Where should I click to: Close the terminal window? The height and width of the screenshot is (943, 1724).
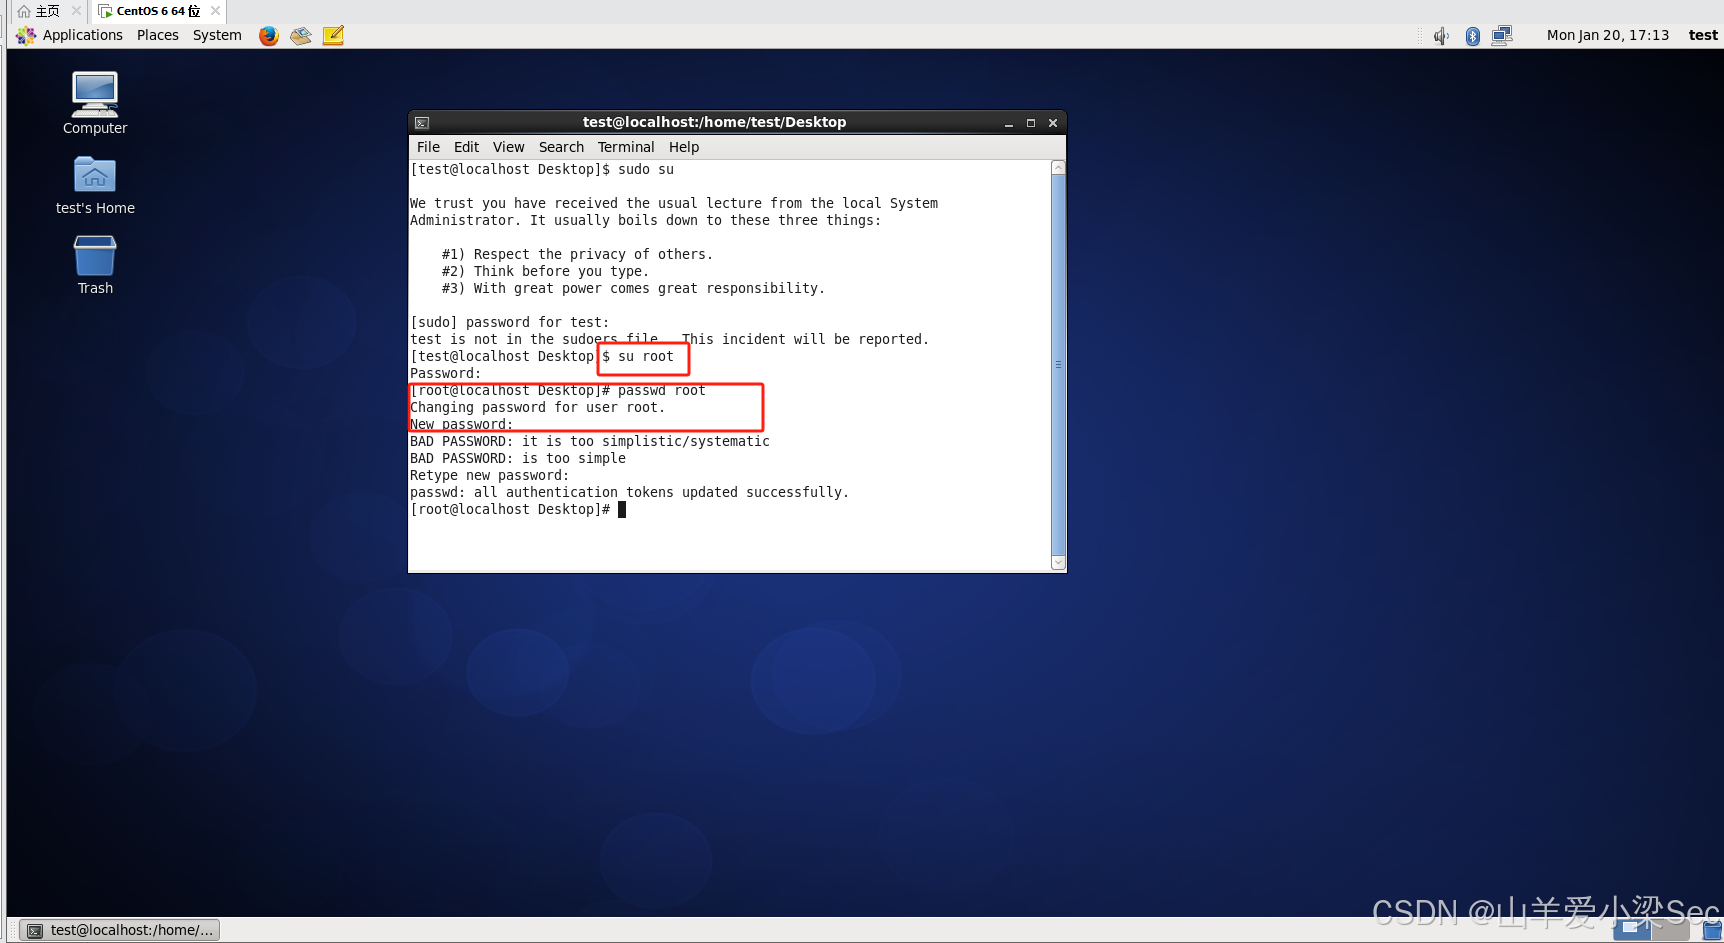1053,123
